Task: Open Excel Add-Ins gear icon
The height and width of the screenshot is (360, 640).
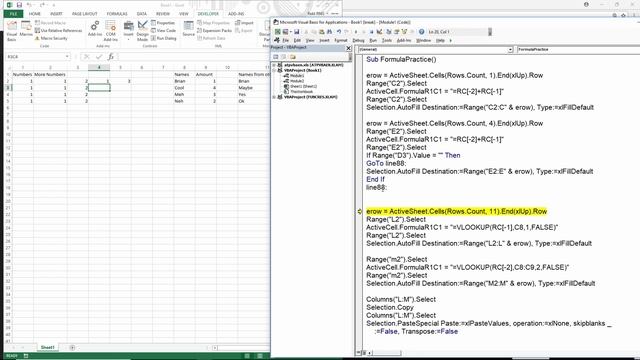Action: pos(95,29)
